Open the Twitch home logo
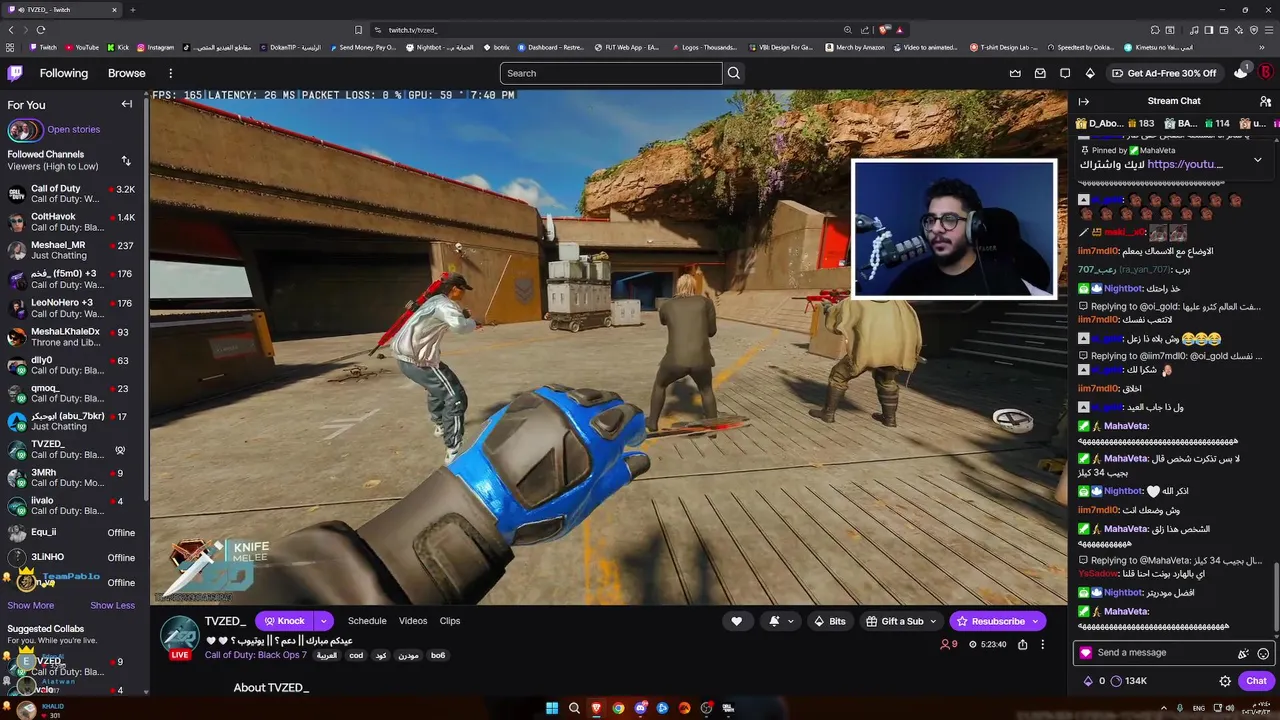Viewport: 1280px width, 720px height. 16,73
